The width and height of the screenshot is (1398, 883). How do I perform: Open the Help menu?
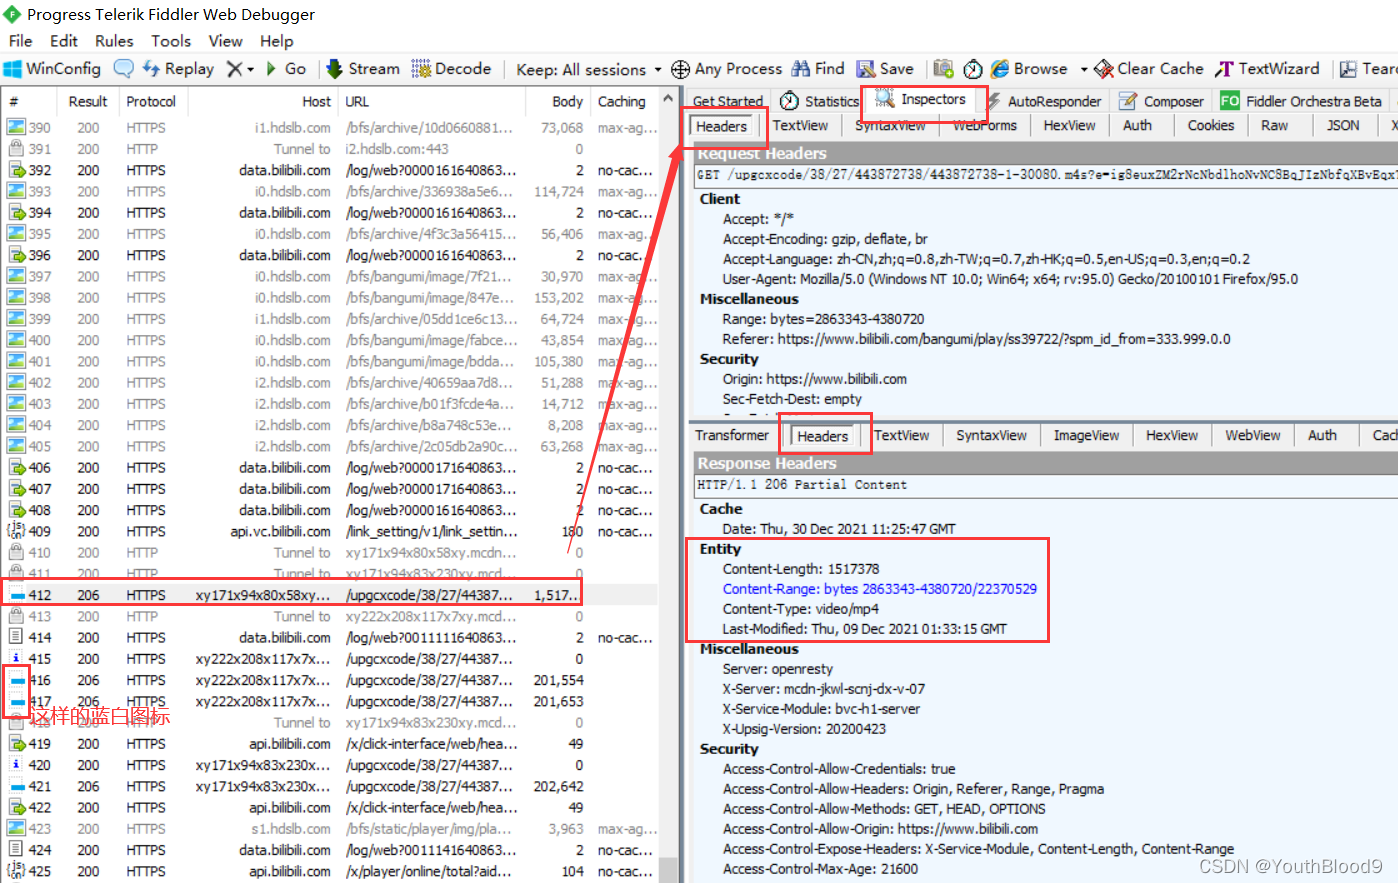[277, 41]
